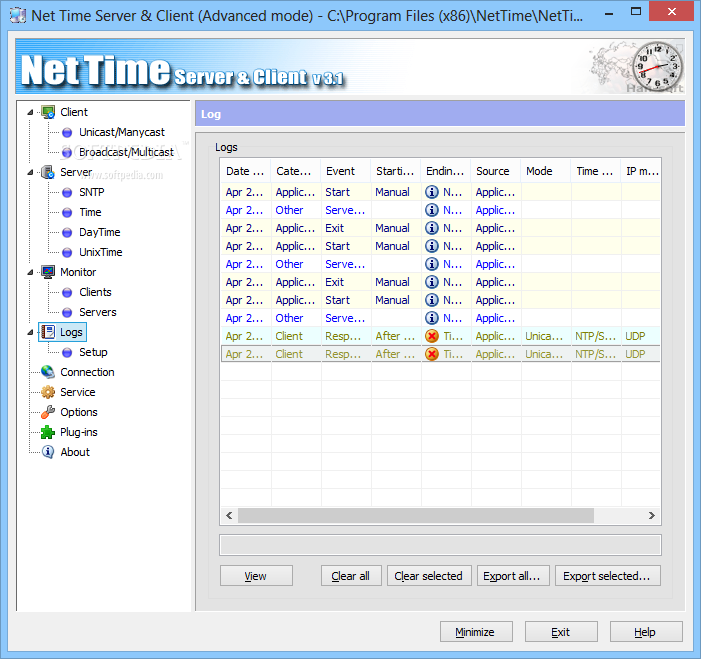The image size is (701, 659).
Task: Click the Options wrench icon
Action: (x=48, y=412)
